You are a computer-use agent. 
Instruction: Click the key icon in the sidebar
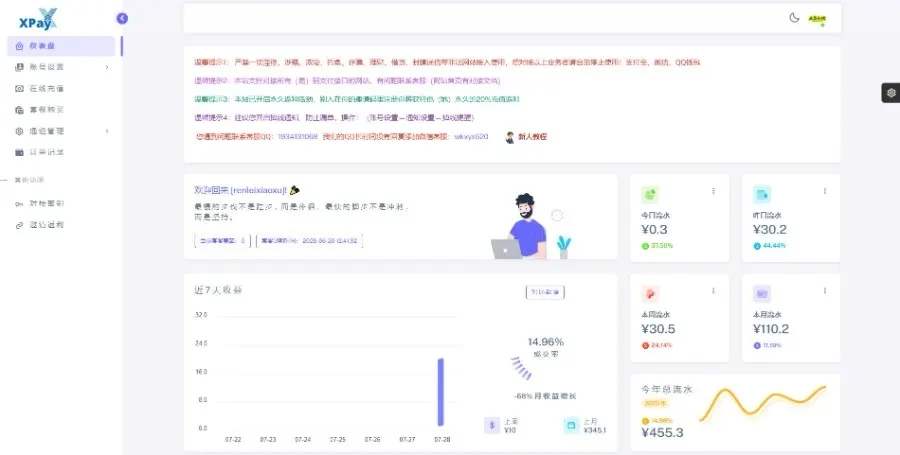(x=20, y=203)
